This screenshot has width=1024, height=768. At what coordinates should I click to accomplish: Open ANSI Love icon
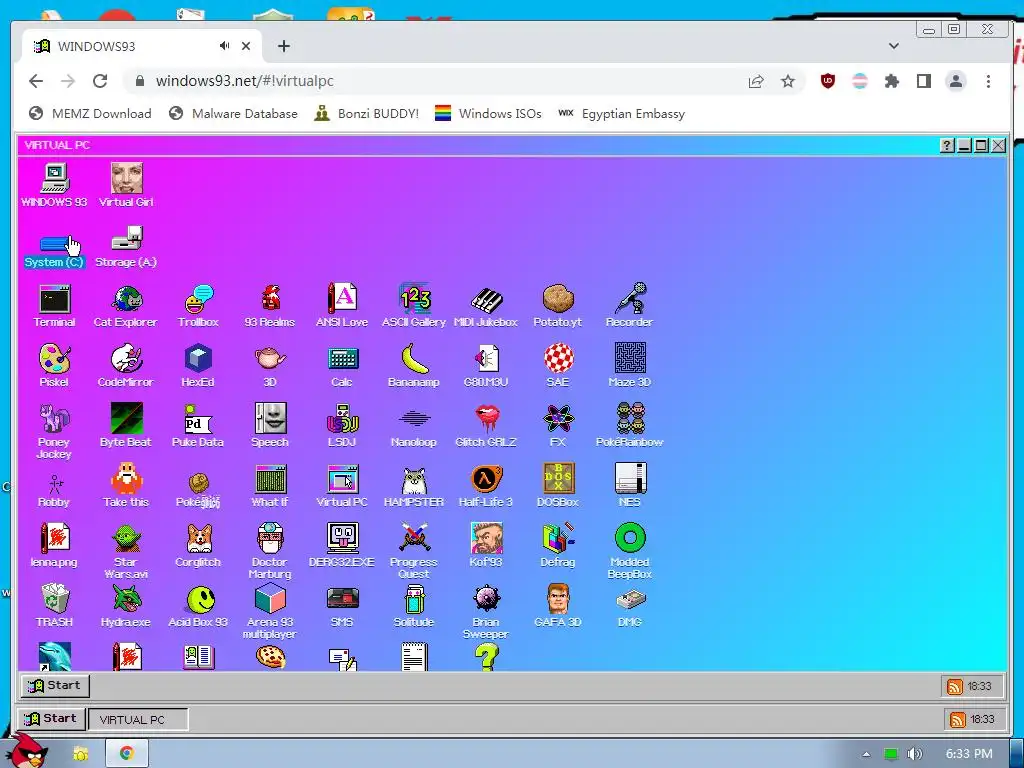(x=342, y=306)
